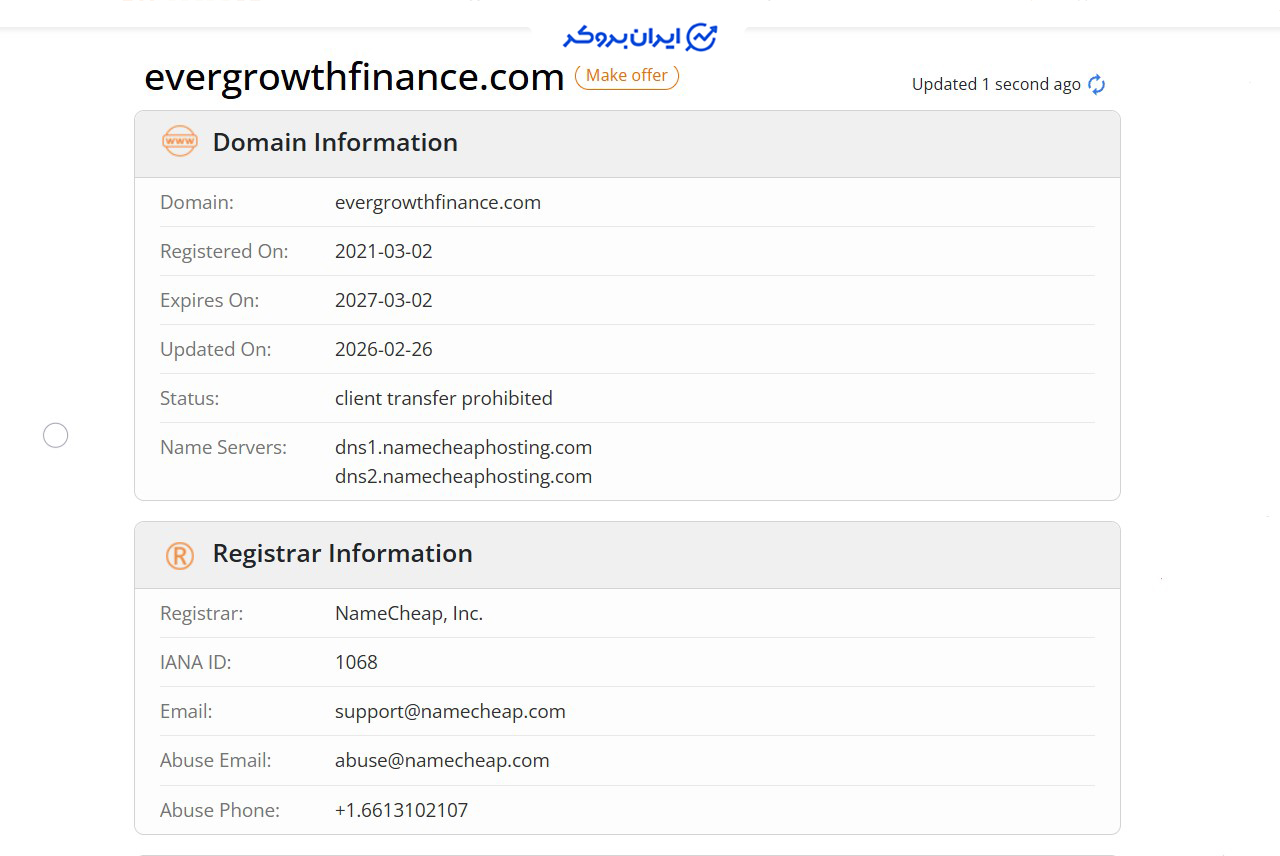This screenshot has width=1280, height=856.
Task: Click the www icon in Domain Information header
Action: [180, 142]
